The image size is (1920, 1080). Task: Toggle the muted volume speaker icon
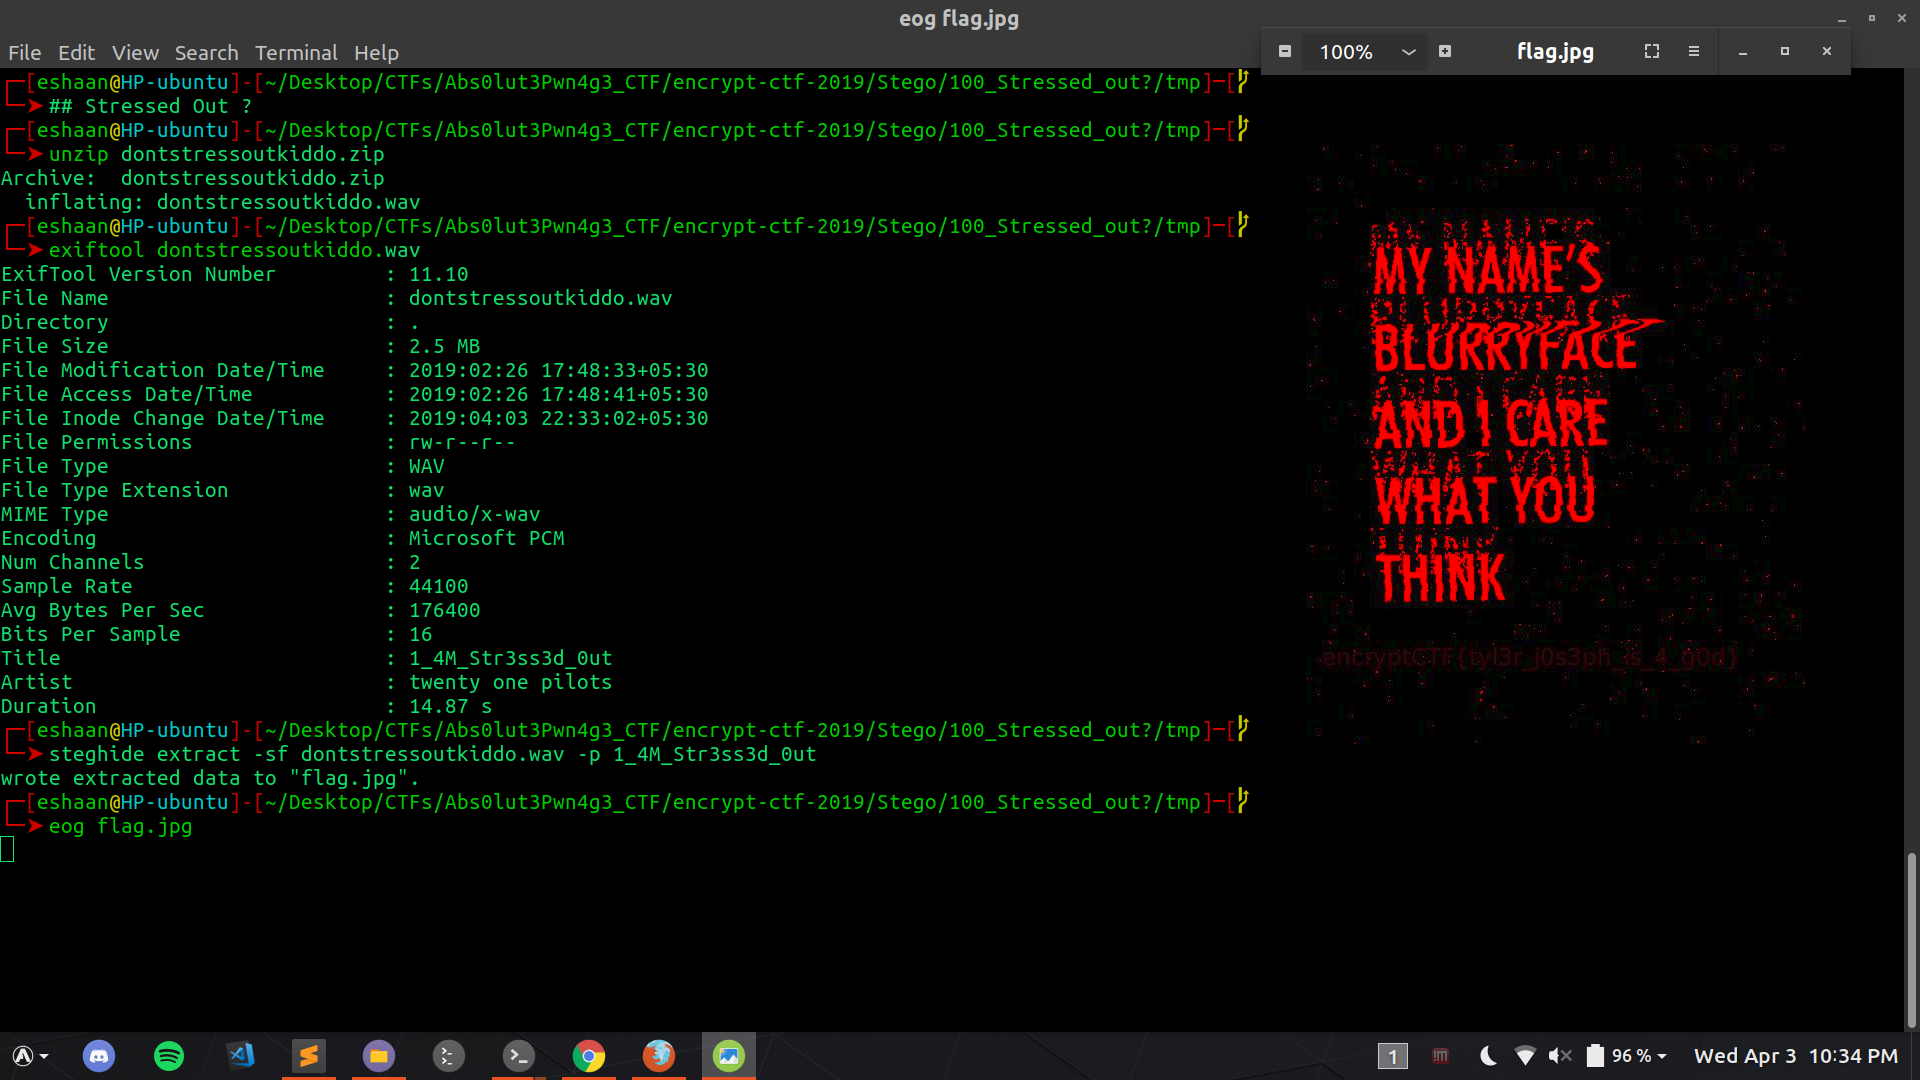(x=1559, y=1056)
